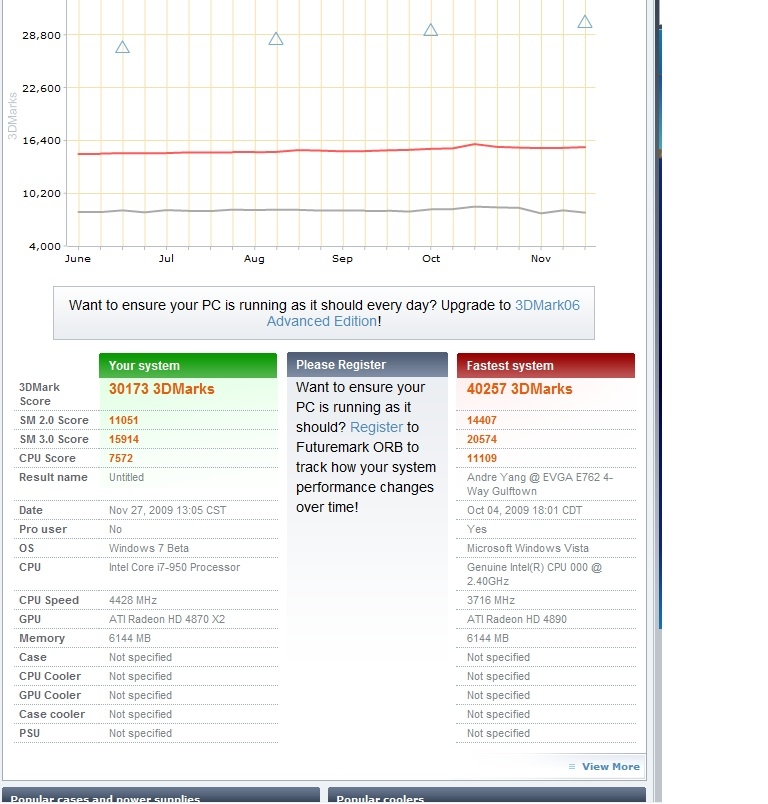Select the Your system header
768x804 pixels.
(188, 365)
